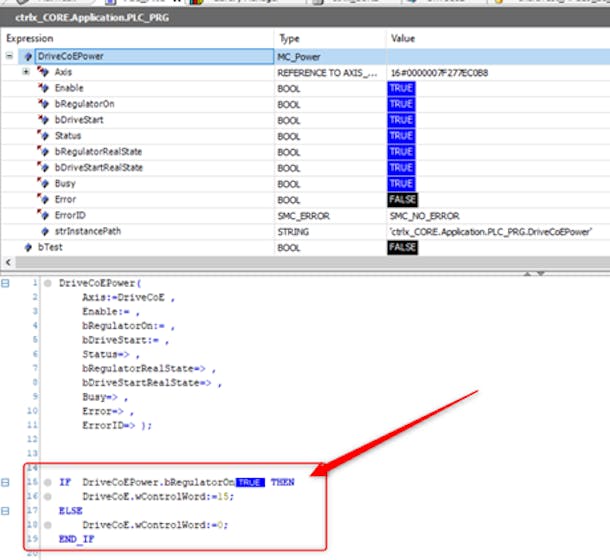Toggle breakpoint marker on line 18
610x560 pixels.
48,525
